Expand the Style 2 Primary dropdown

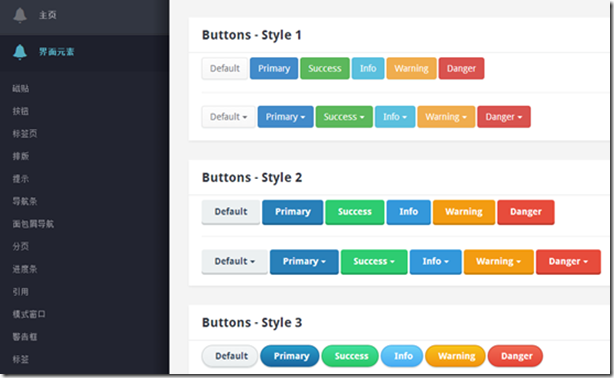pyautogui.click(x=304, y=262)
